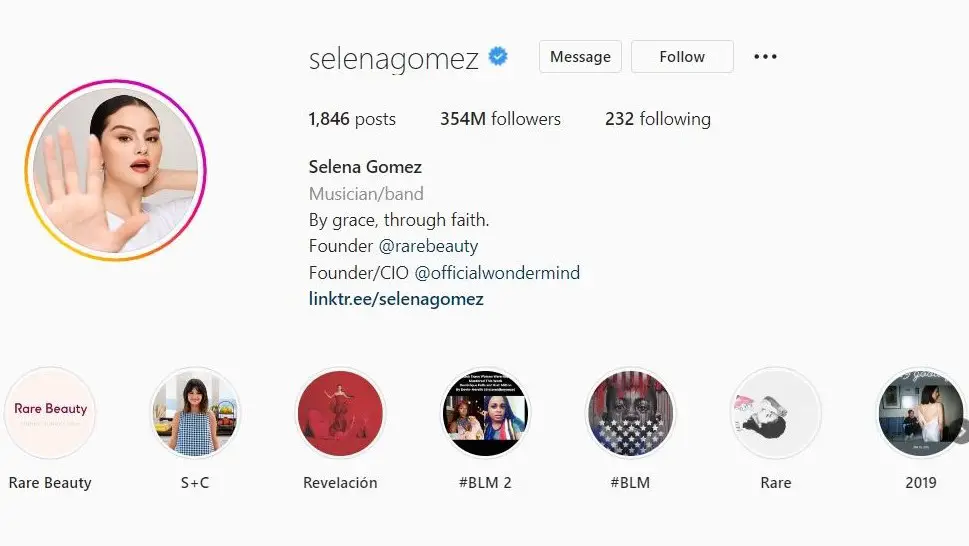Click the 1,846 posts count
Screen dimensions: 969x546
tap(352, 119)
